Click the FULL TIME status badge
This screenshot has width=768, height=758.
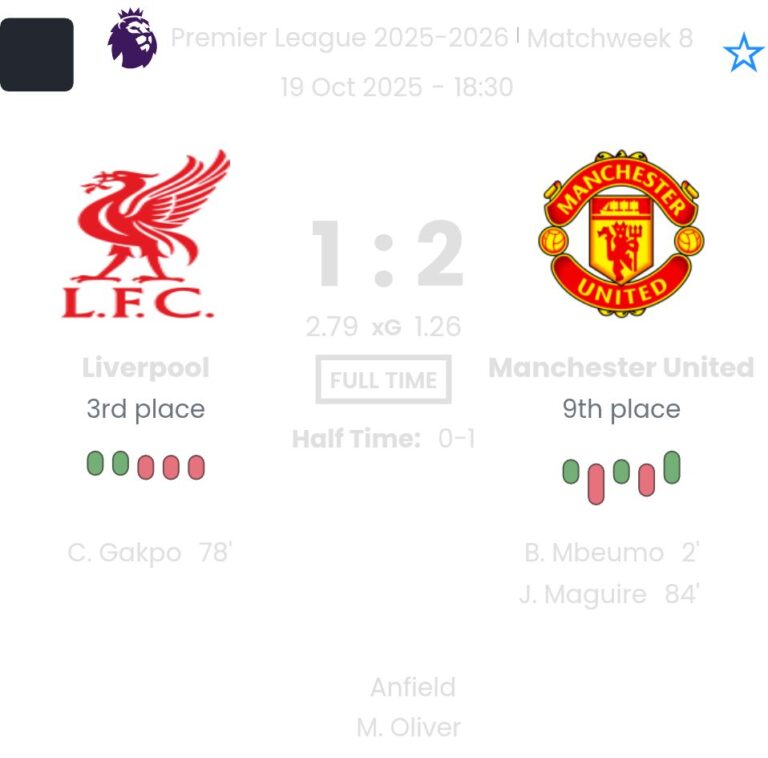[x=384, y=380]
